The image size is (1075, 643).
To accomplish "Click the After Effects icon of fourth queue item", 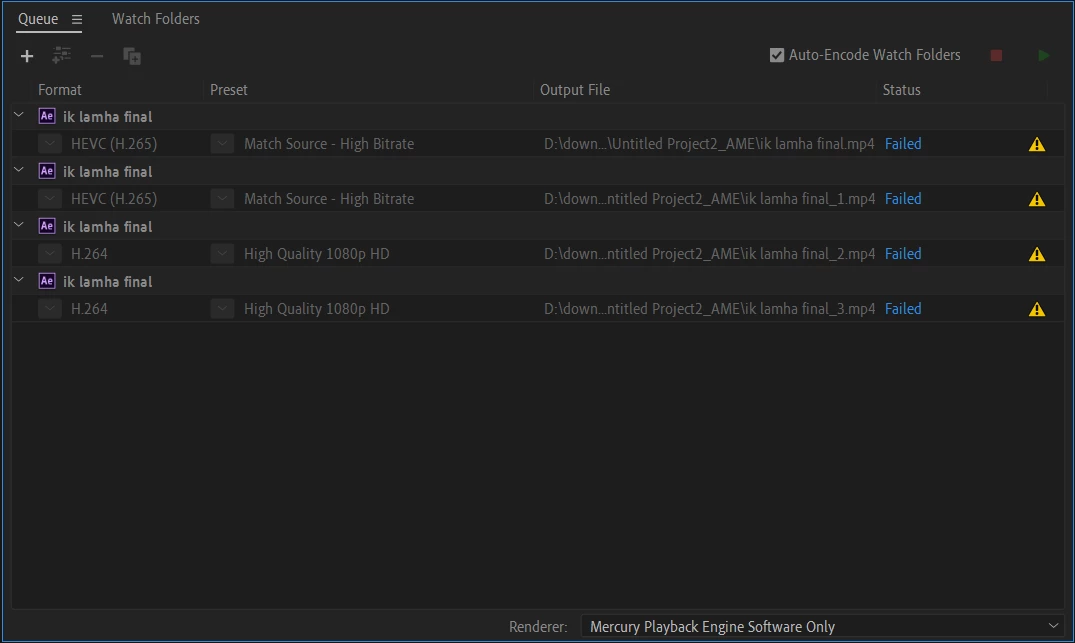I will 47,280.
